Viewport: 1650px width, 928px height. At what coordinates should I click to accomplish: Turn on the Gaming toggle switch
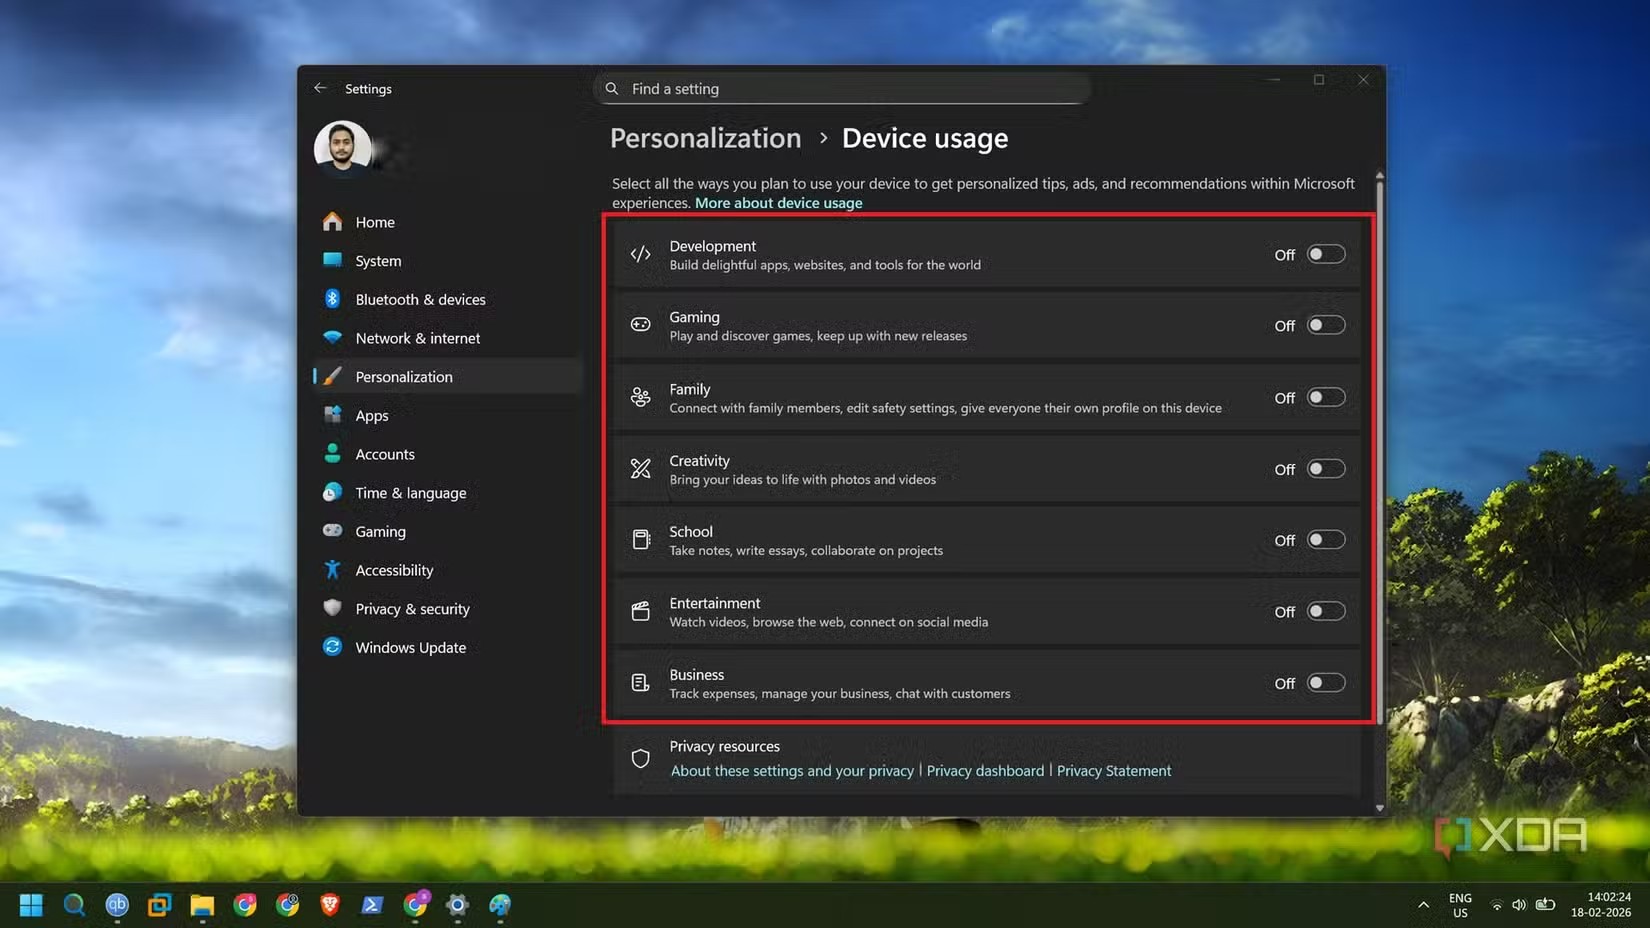(x=1325, y=325)
